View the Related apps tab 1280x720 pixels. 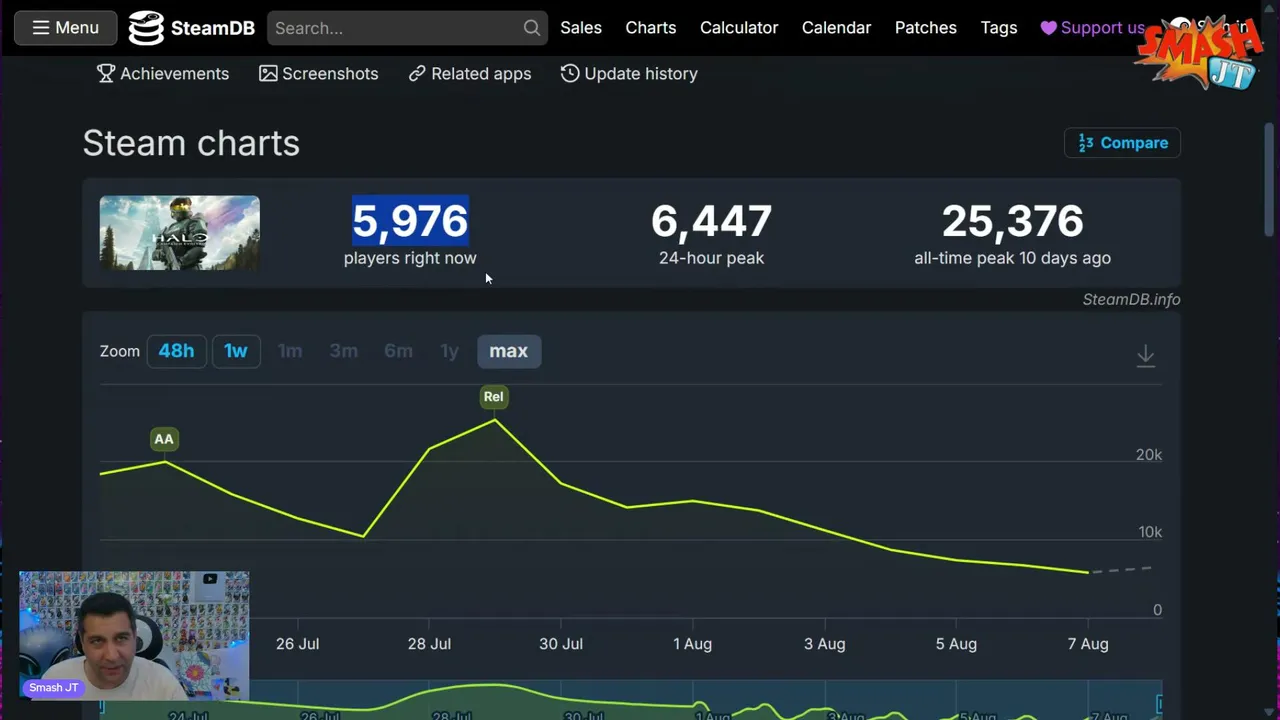pyautogui.click(x=470, y=74)
